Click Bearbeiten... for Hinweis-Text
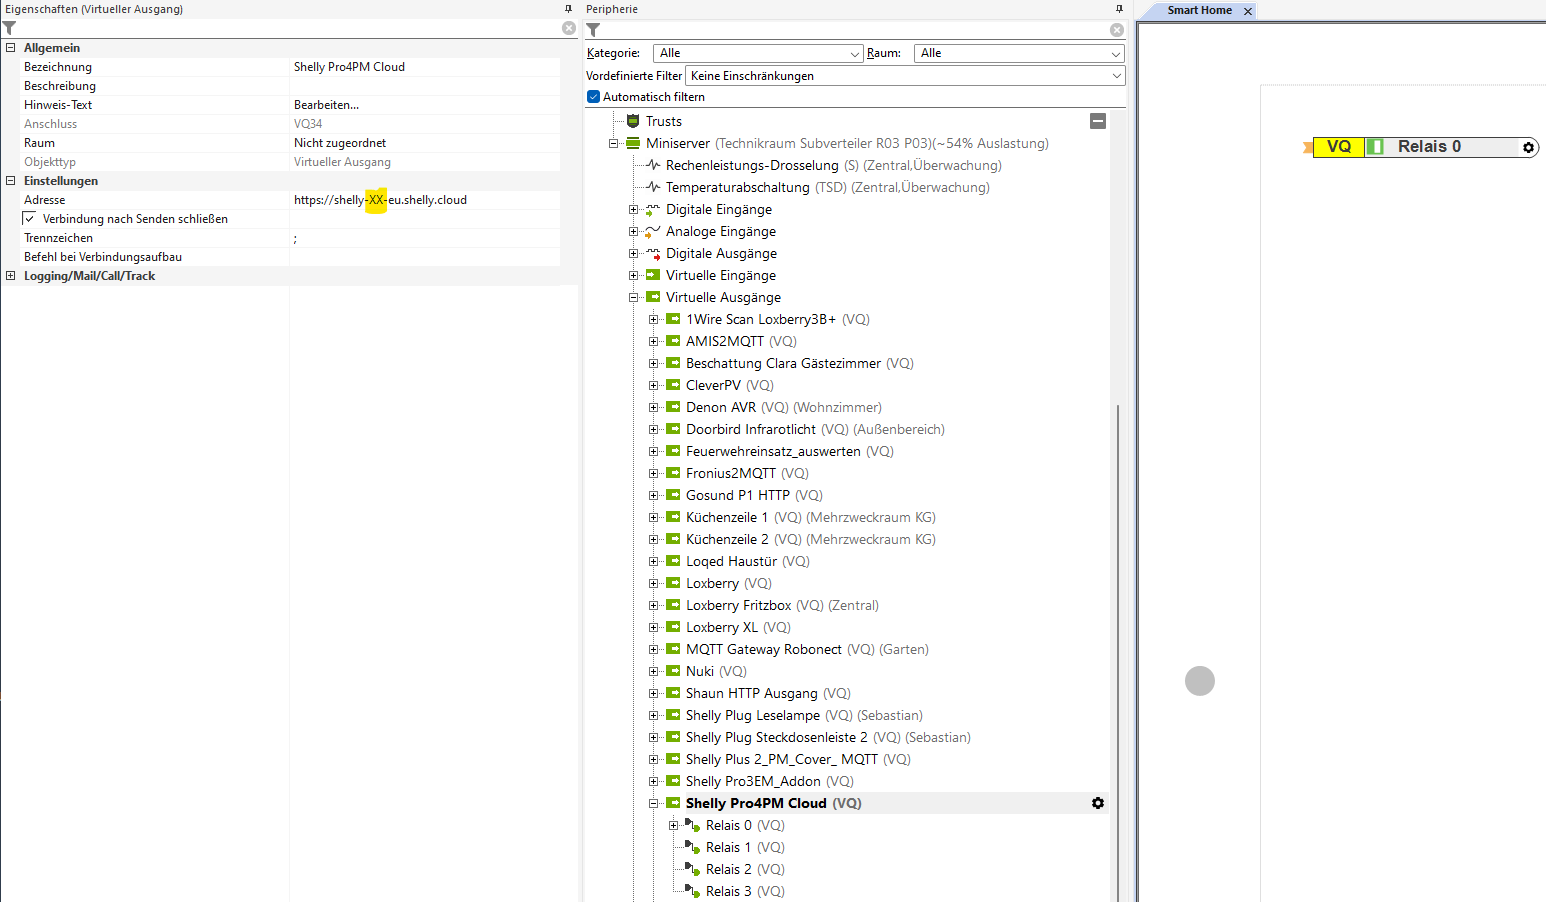This screenshot has width=1546, height=902. click(x=326, y=105)
